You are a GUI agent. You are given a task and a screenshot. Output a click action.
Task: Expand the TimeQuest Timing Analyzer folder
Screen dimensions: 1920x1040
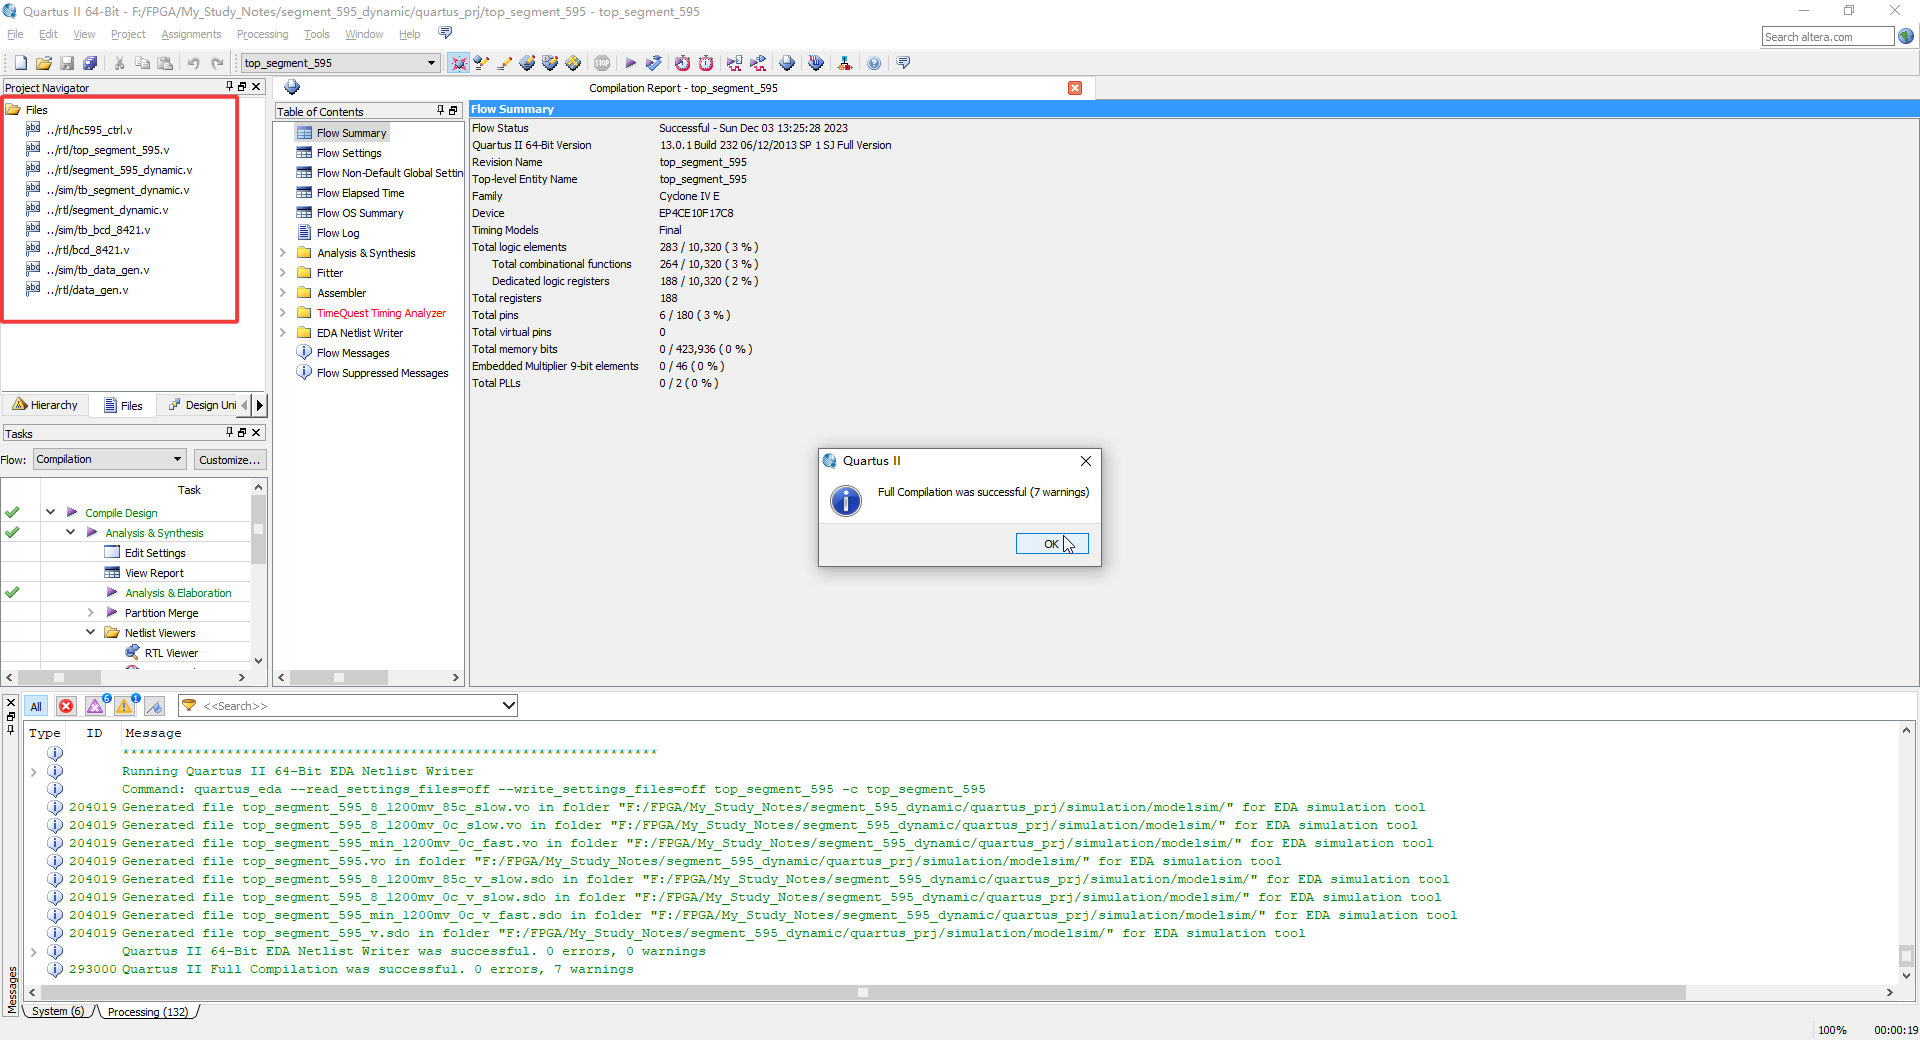point(283,313)
